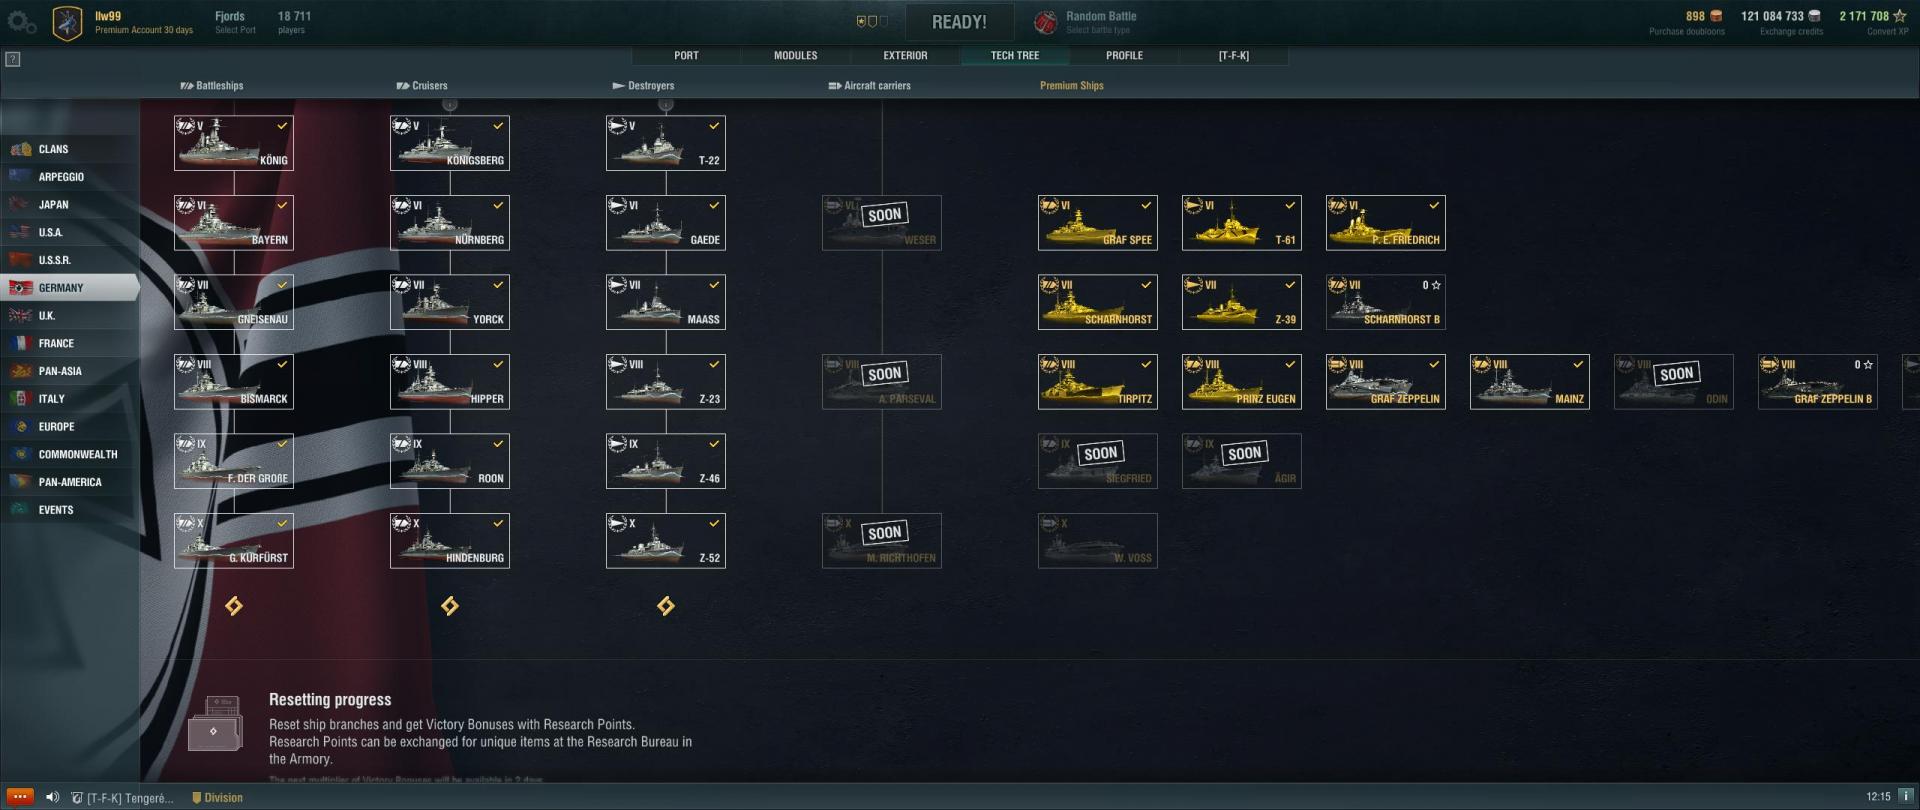Click the READY! battle button

click(x=959, y=22)
